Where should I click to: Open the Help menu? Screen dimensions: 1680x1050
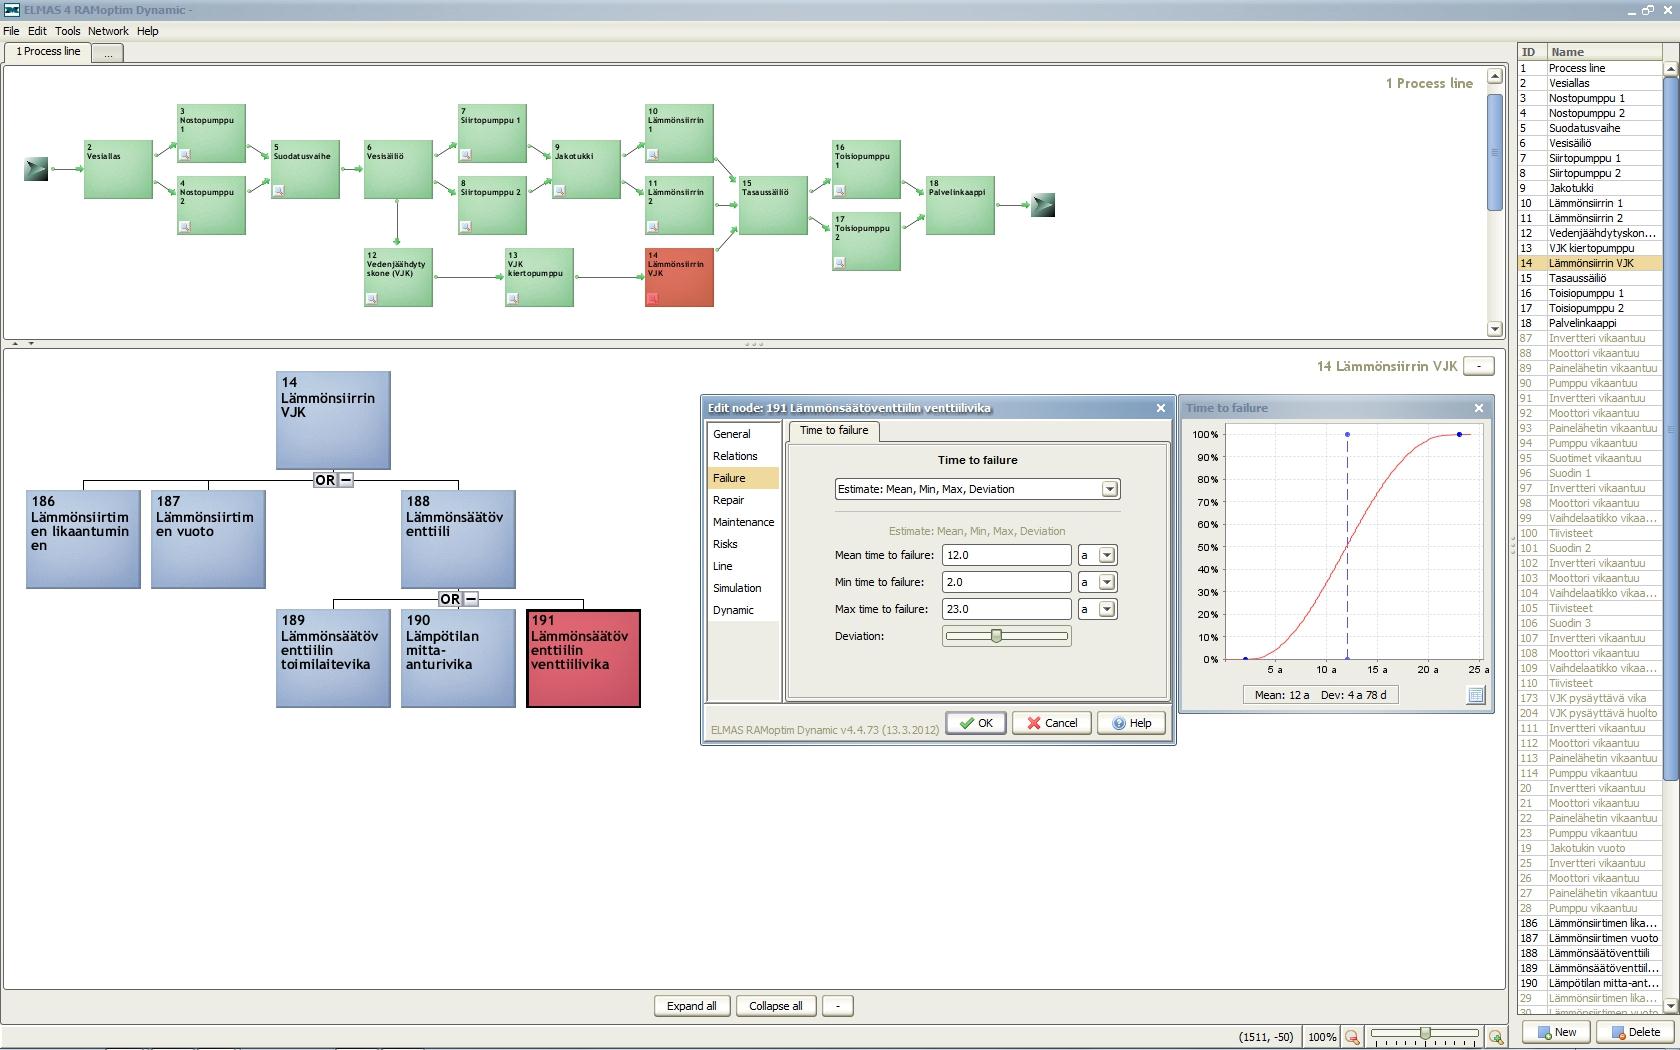(148, 31)
